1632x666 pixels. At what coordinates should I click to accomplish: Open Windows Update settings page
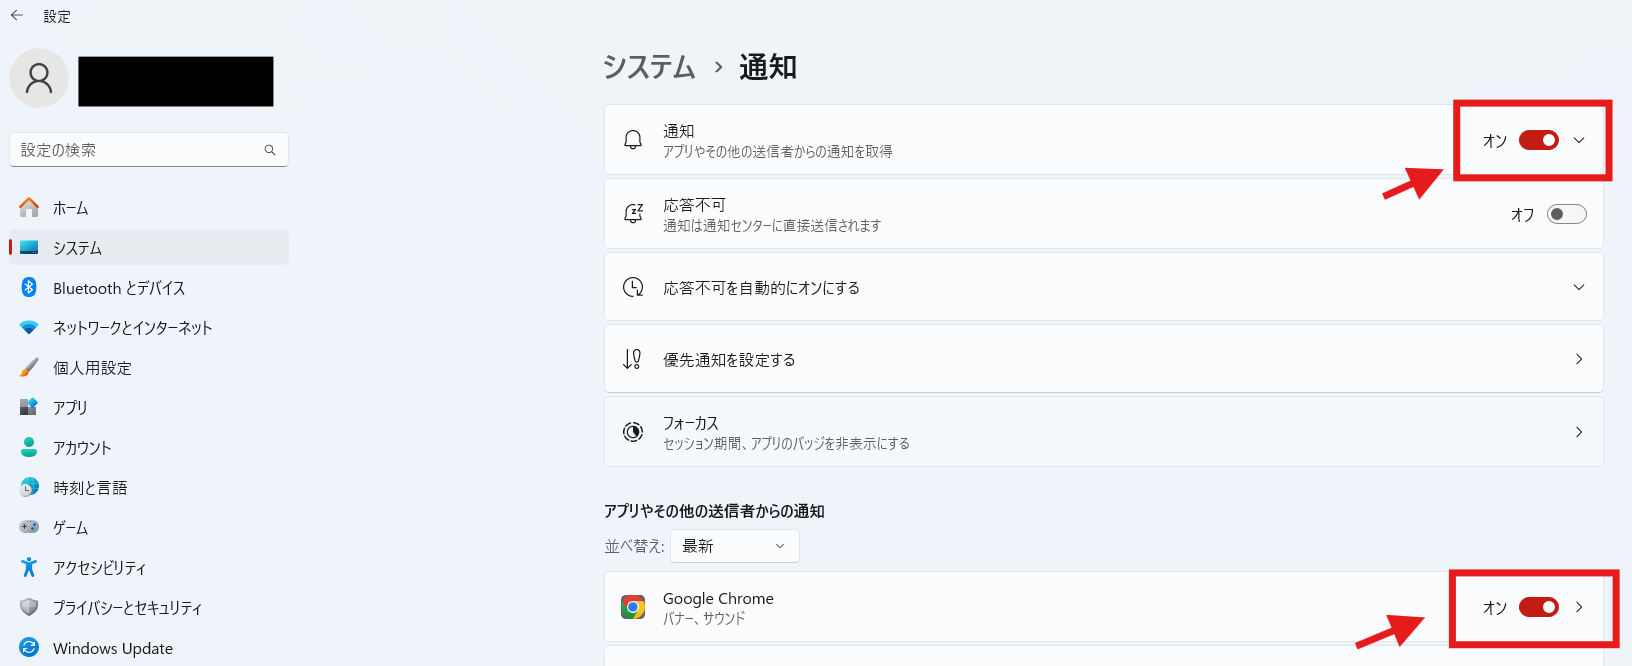tap(149, 647)
